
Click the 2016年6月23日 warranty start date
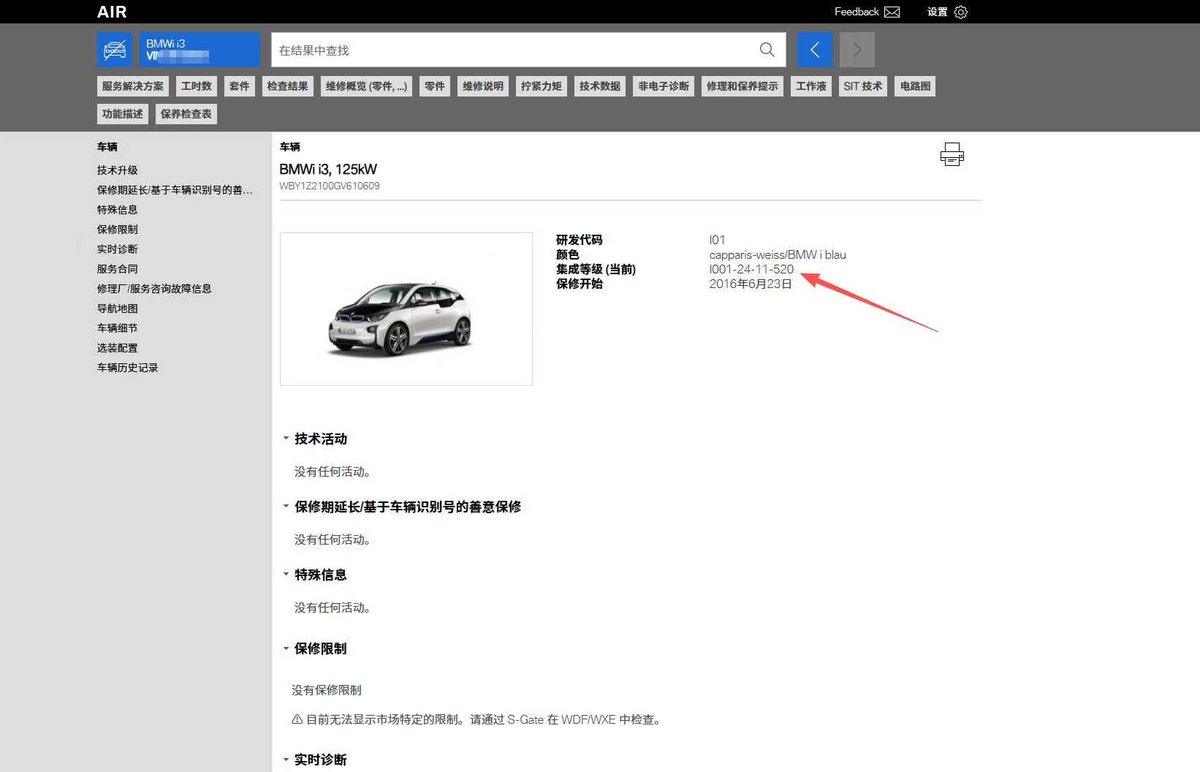click(x=750, y=284)
